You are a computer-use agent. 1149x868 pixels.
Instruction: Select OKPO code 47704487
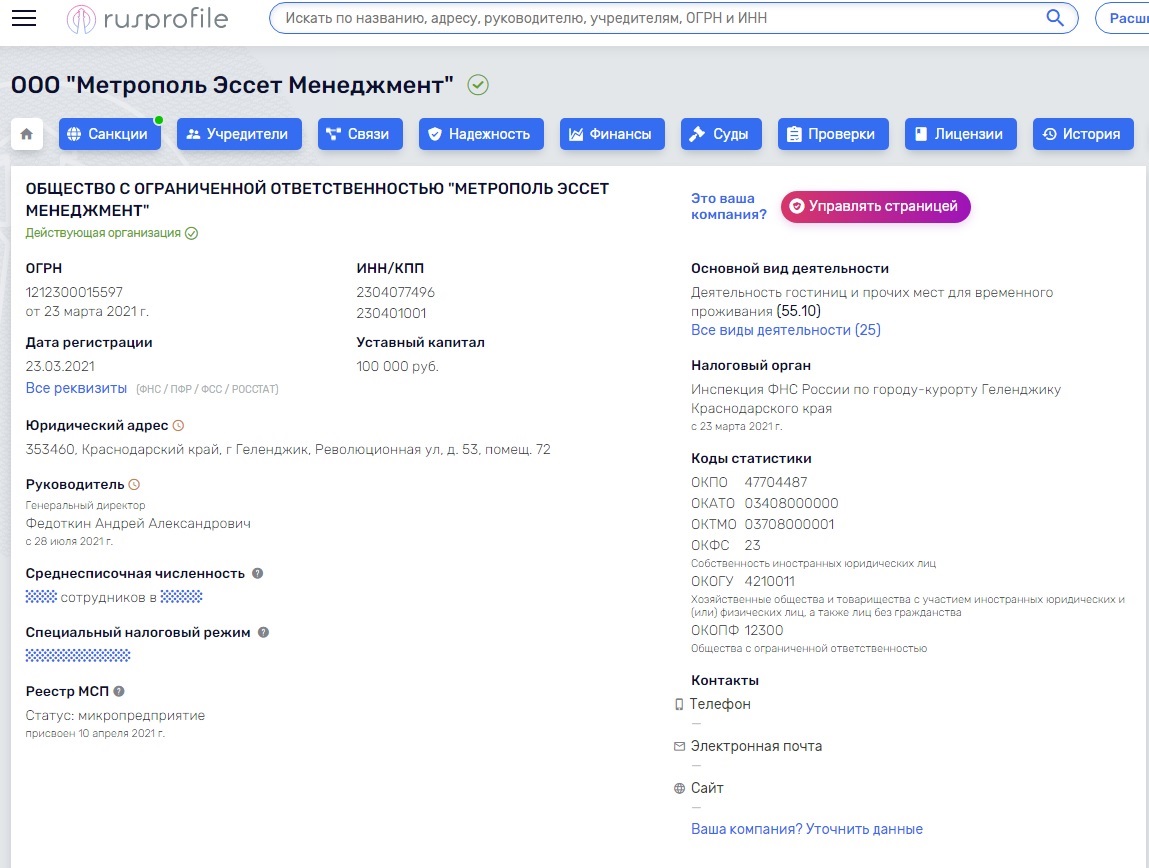(776, 483)
